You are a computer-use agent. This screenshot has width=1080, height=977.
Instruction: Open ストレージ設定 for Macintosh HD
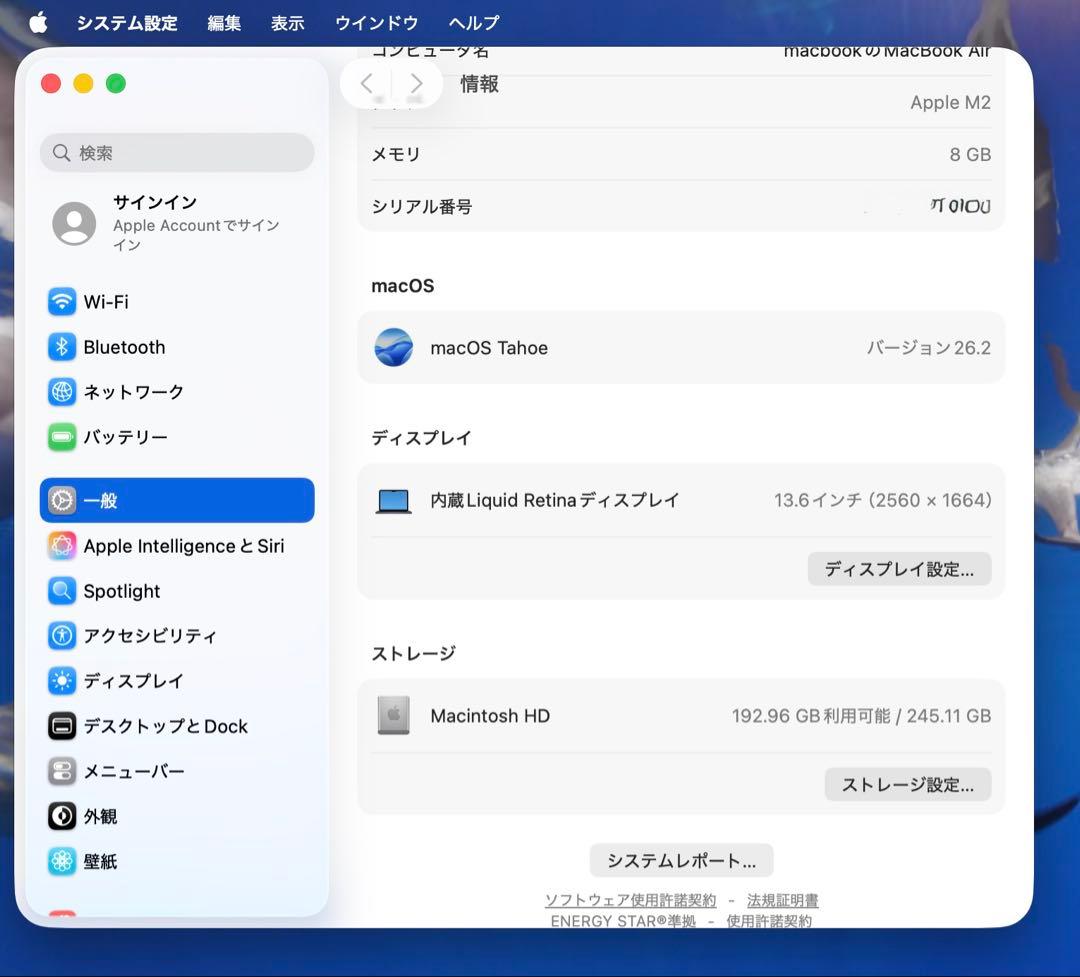(x=906, y=784)
